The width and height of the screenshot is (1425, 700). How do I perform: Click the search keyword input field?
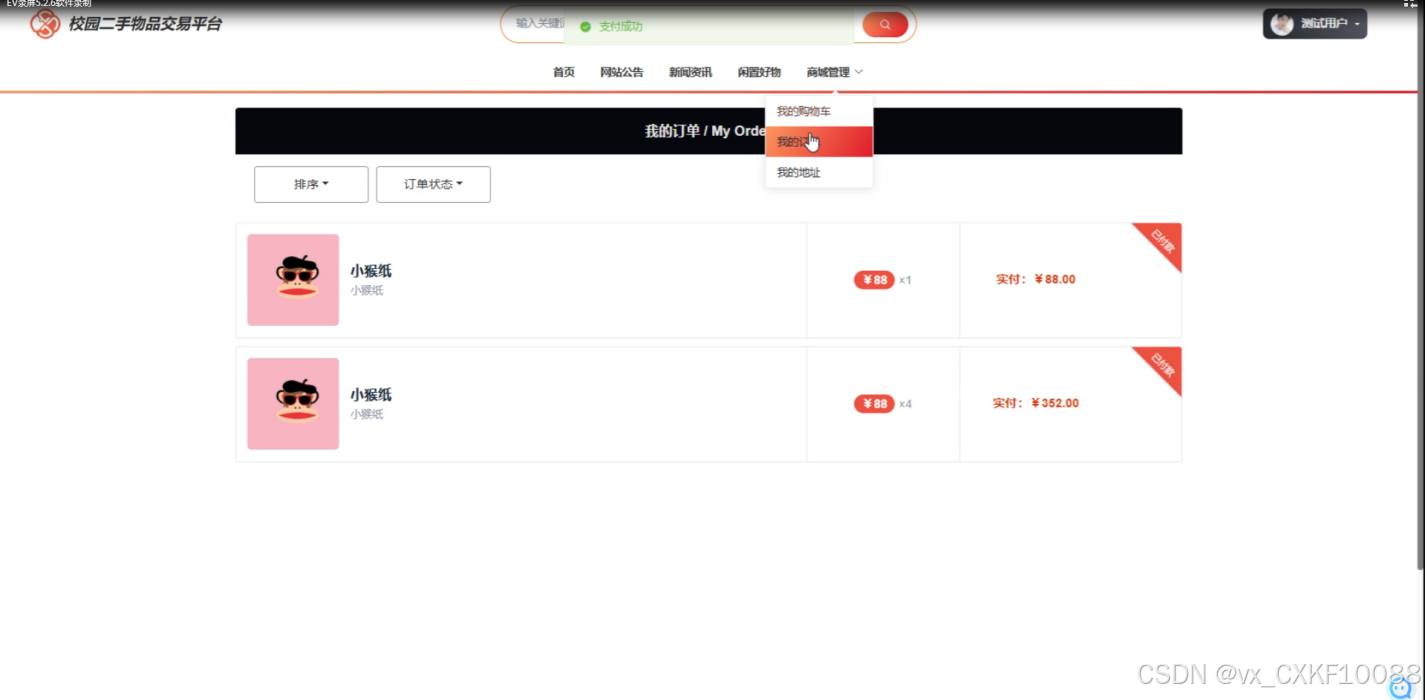coord(540,23)
